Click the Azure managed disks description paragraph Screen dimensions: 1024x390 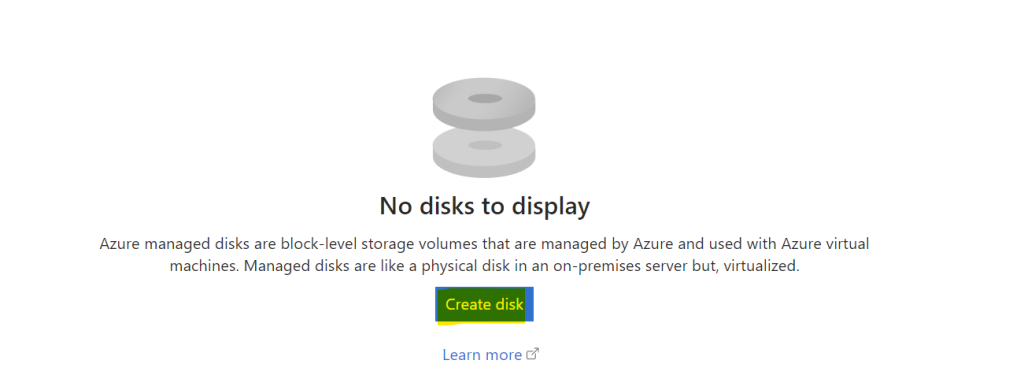point(485,255)
